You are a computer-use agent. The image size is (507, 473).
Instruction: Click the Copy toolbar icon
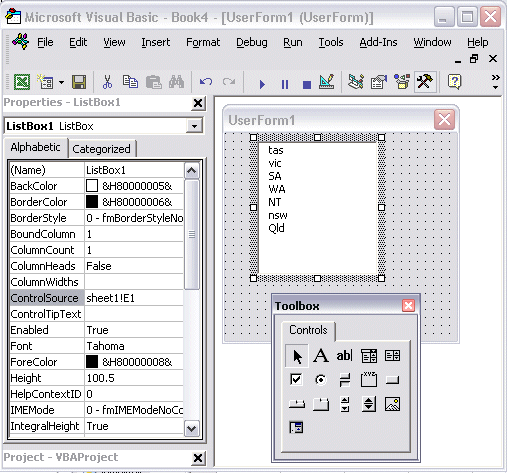tap(130, 82)
